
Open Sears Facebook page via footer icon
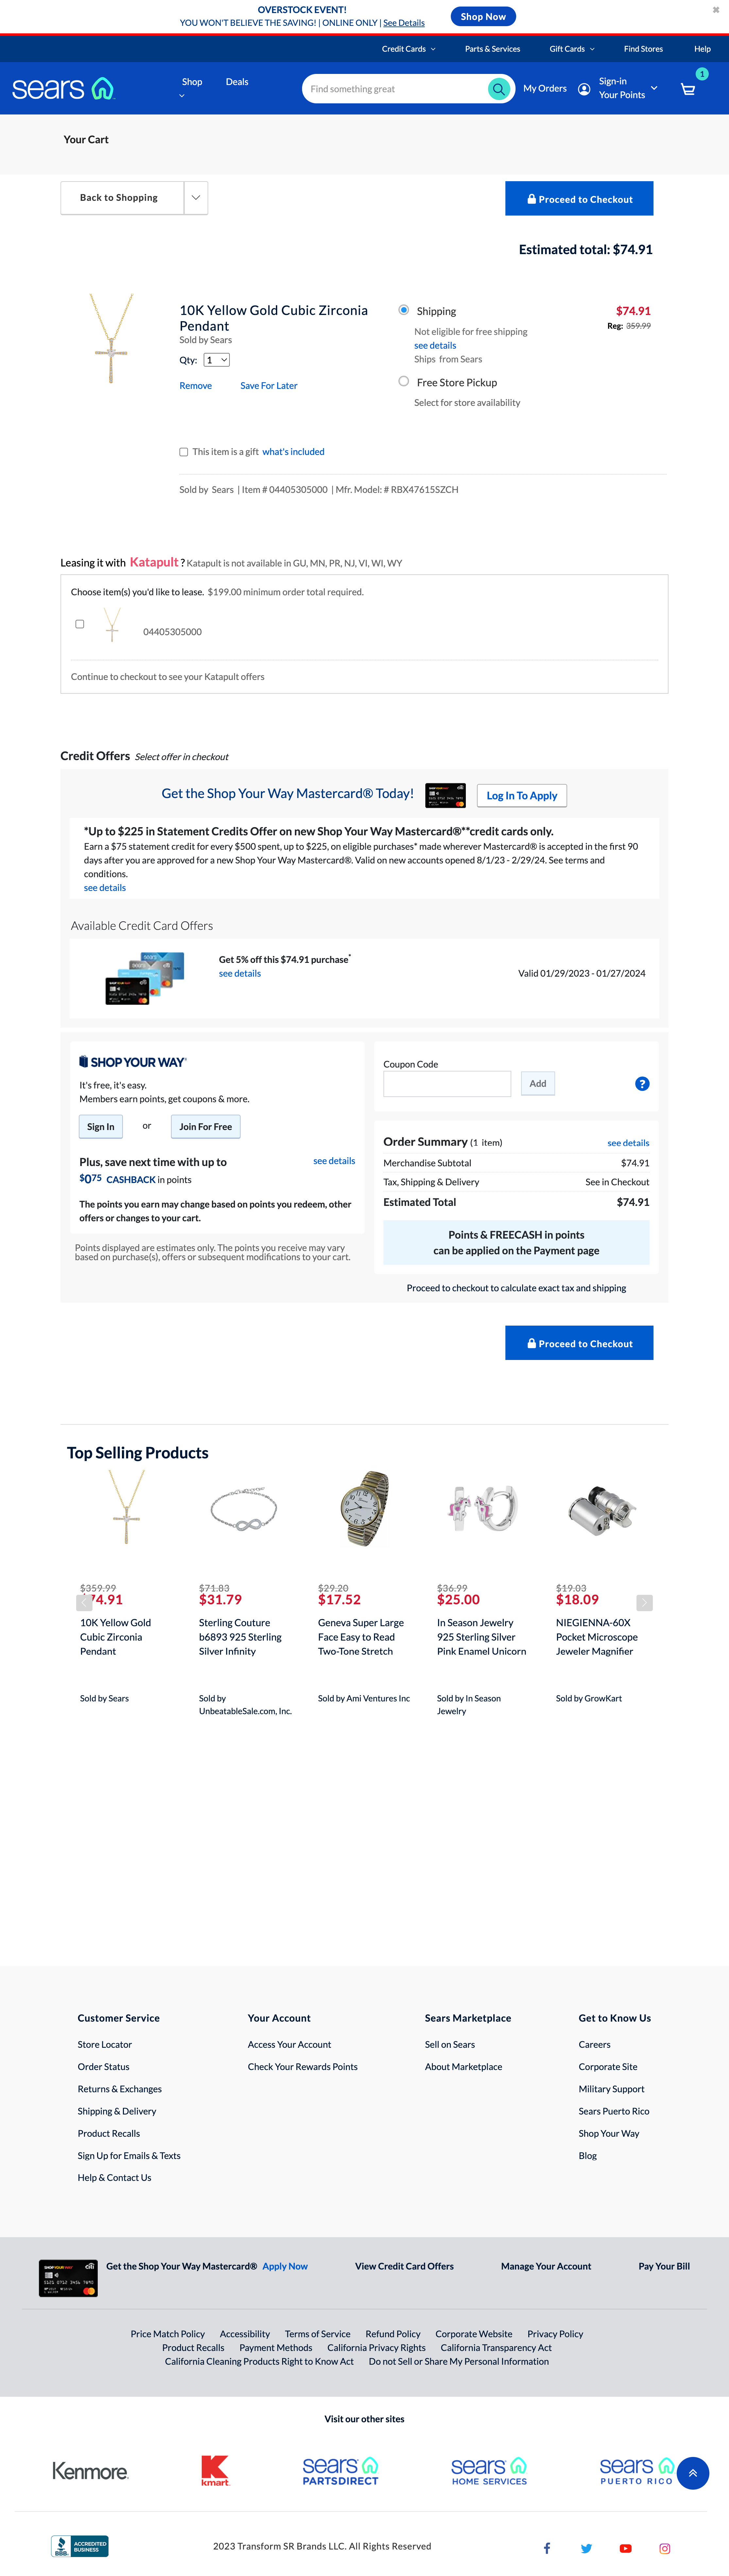click(x=547, y=2548)
